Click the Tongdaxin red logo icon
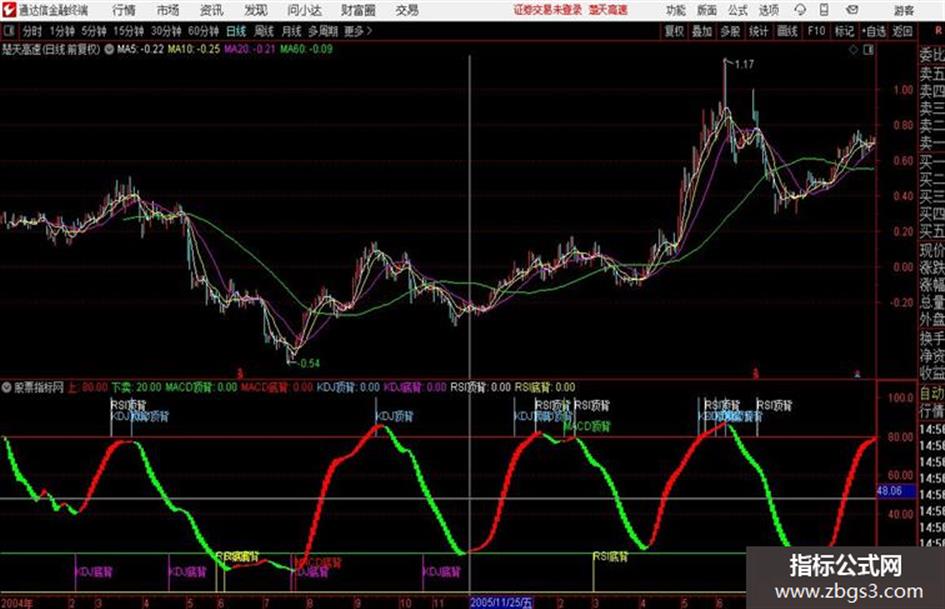 coord(8,10)
